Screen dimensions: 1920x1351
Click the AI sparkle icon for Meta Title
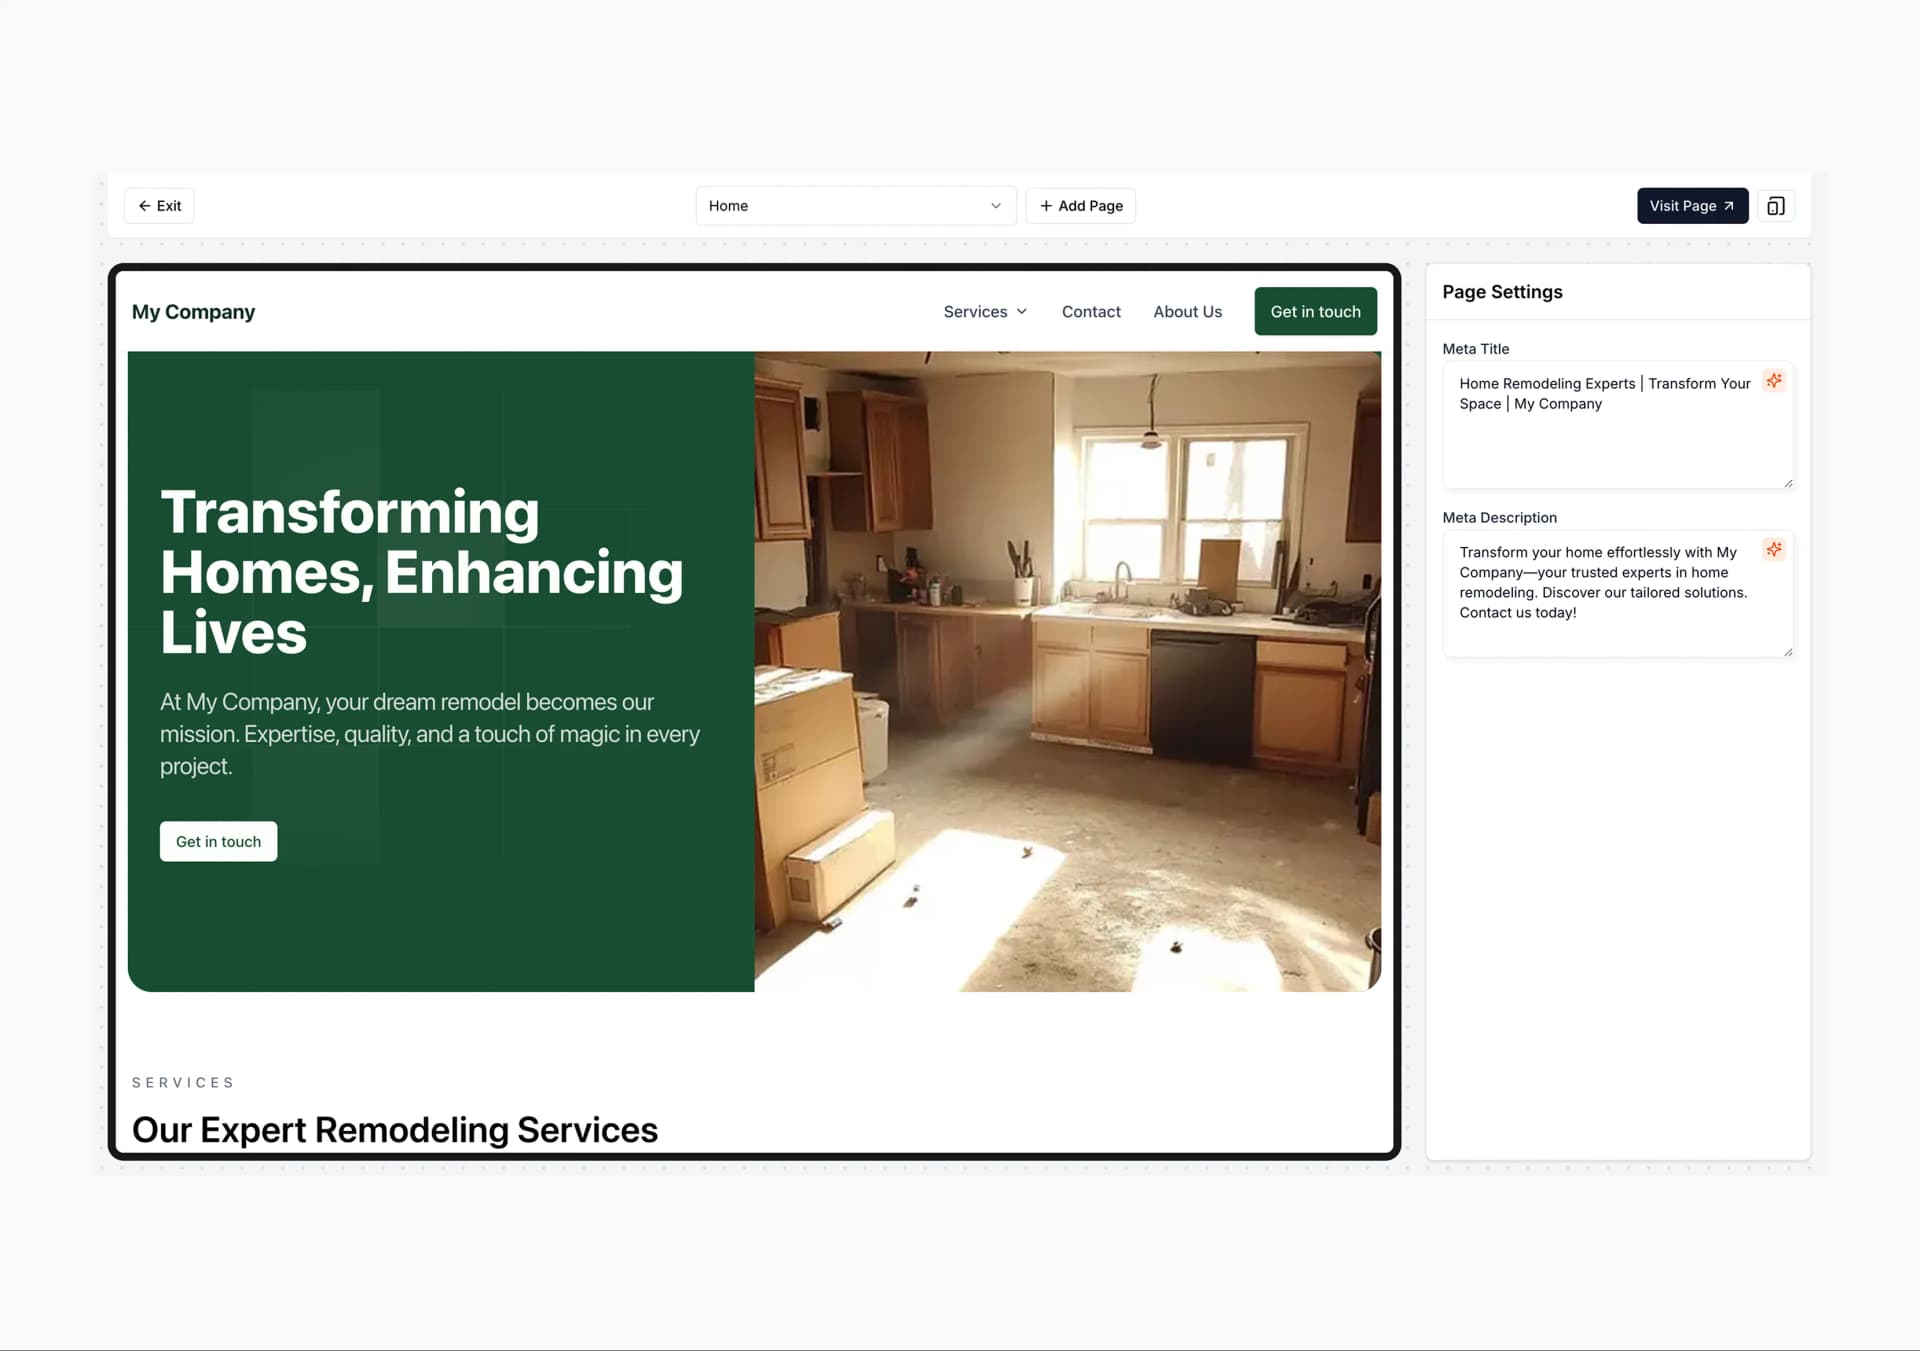tap(1773, 381)
